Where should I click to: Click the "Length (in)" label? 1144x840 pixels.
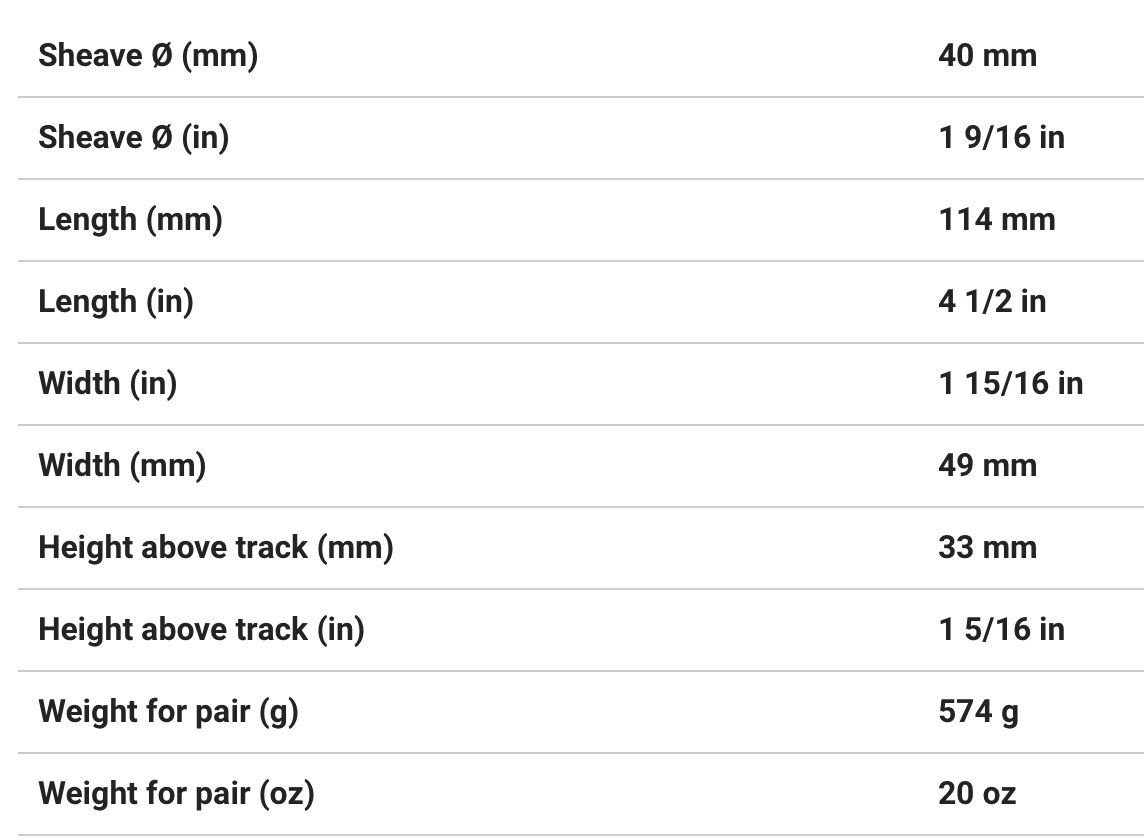tap(116, 302)
